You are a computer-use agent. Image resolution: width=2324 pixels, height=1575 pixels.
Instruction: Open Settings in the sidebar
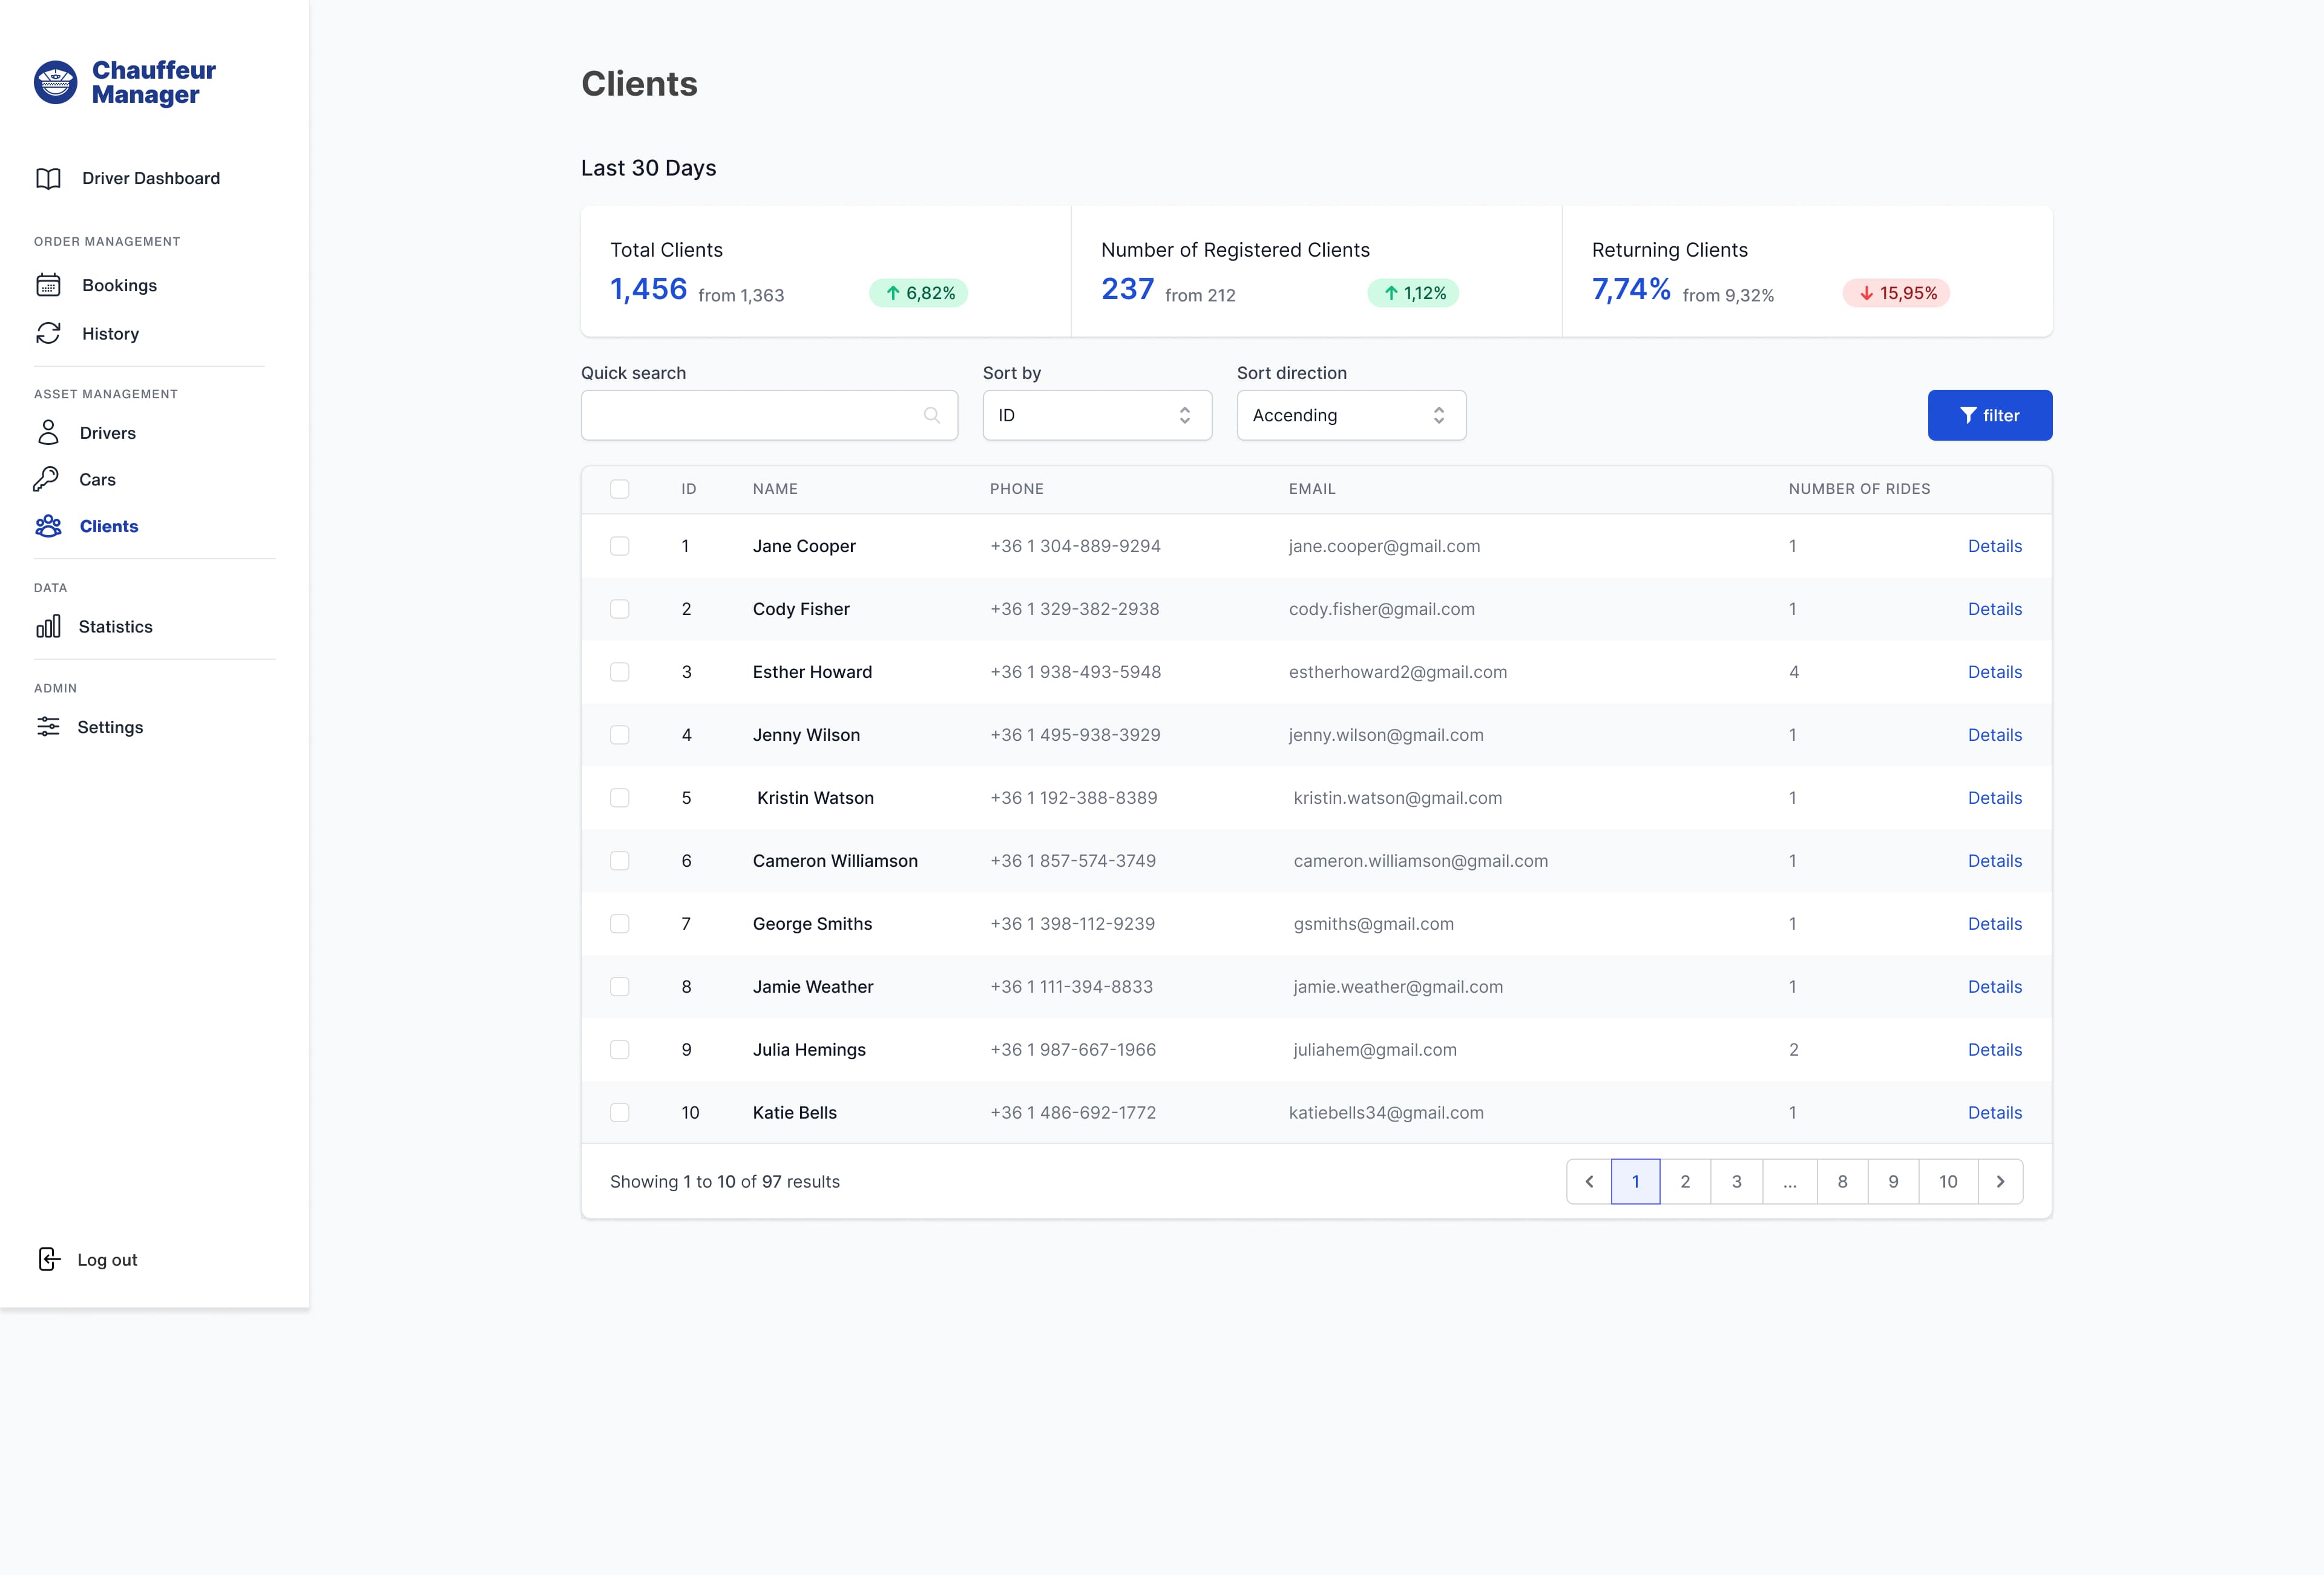110,727
